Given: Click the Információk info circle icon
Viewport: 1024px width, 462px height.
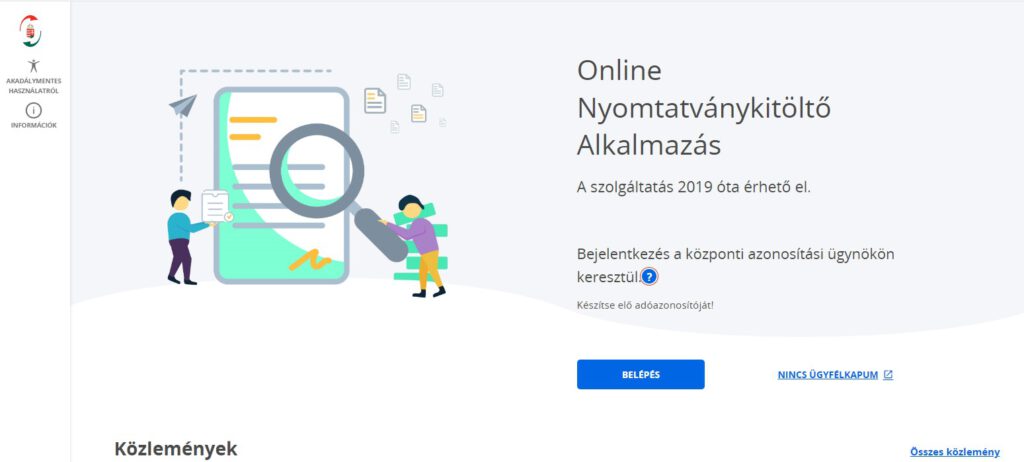Looking at the screenshot, I should [34, 110].
